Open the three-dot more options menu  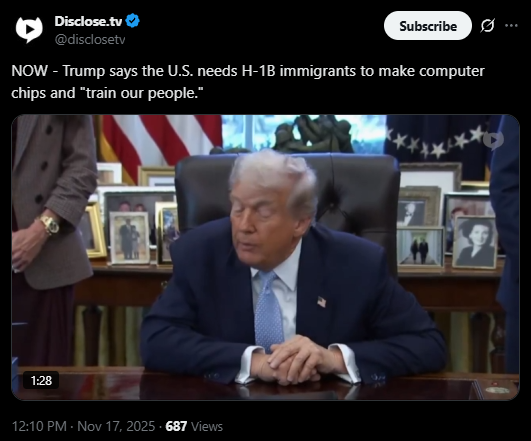click(511, 25)
